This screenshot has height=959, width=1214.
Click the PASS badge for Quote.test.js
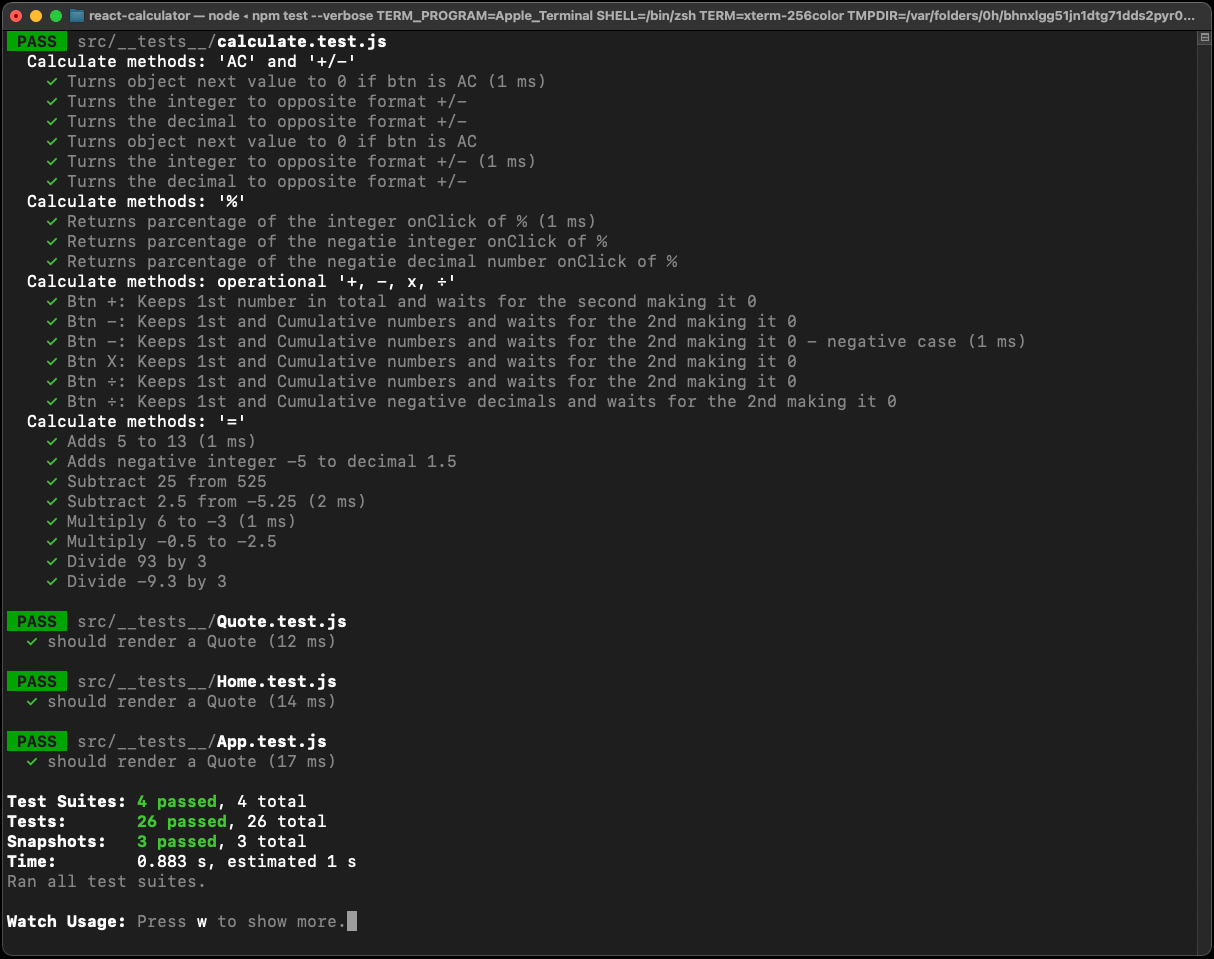[36, 621]
